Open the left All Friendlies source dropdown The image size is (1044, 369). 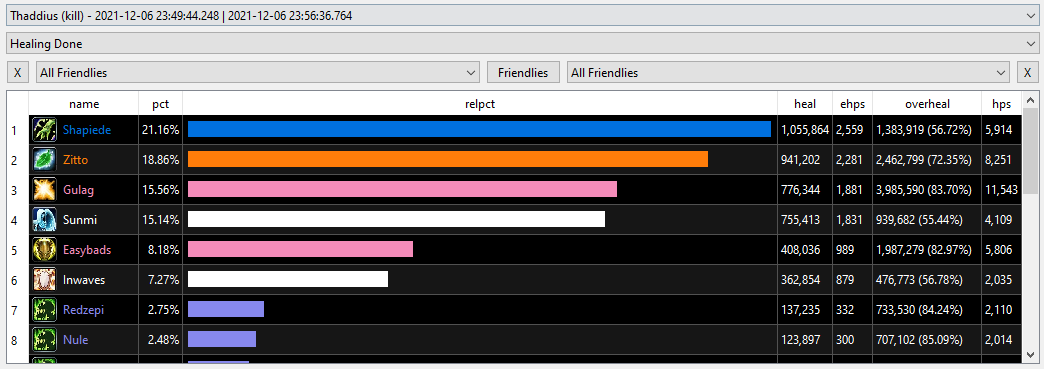(x=258, y=73)
